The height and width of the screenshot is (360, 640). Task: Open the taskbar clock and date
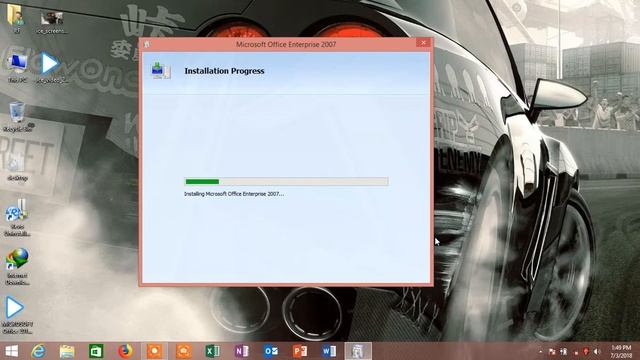click(621, 351)
